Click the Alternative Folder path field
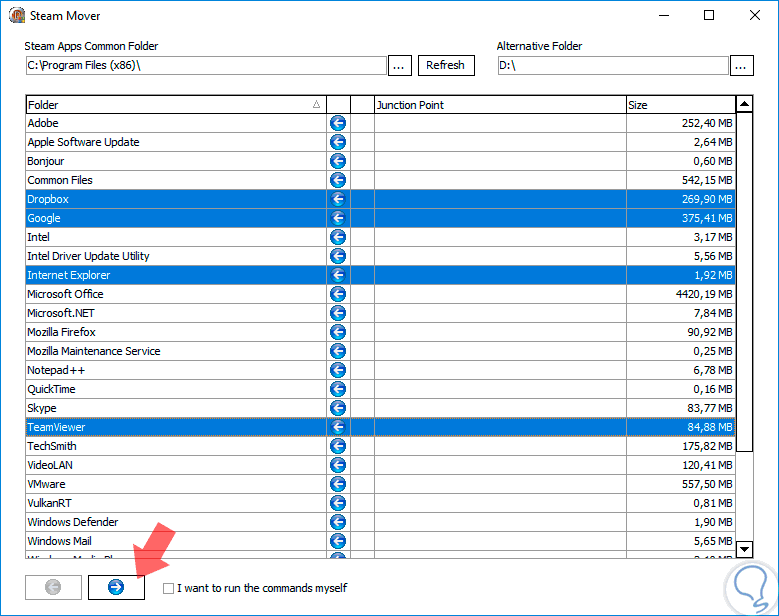The height and width of the screenshot is (616, 779). coord(613,65)
